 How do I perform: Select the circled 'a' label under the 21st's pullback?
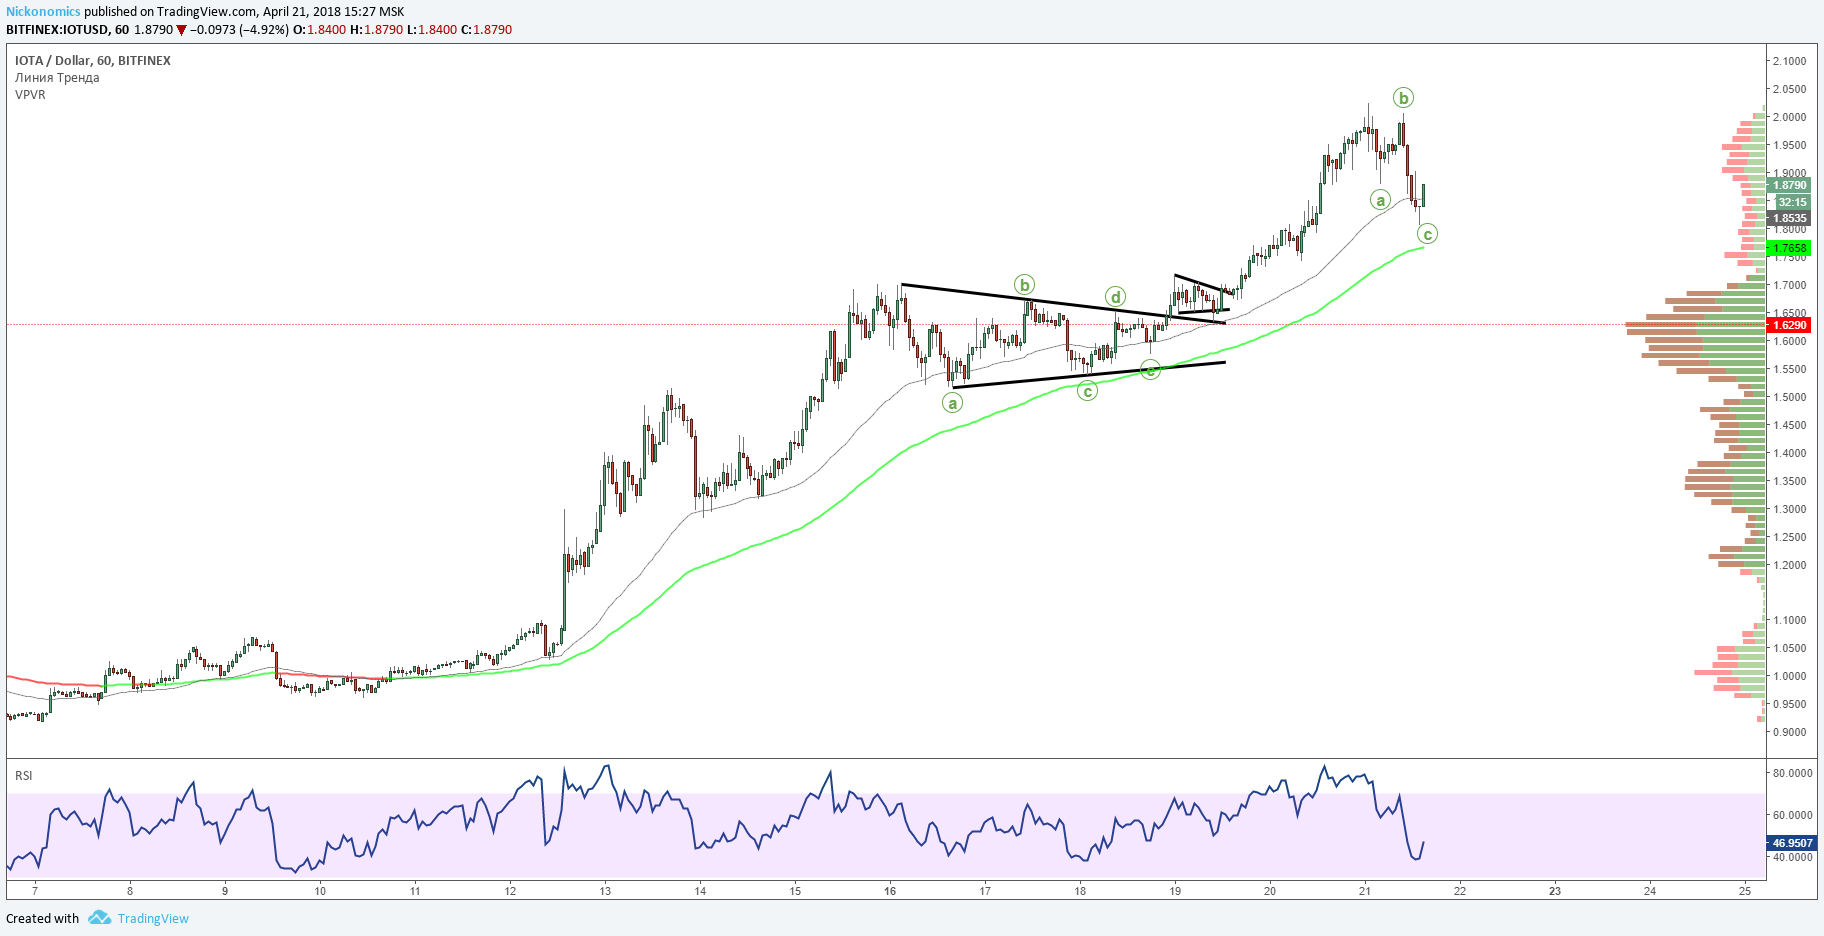coord(1381,200)
